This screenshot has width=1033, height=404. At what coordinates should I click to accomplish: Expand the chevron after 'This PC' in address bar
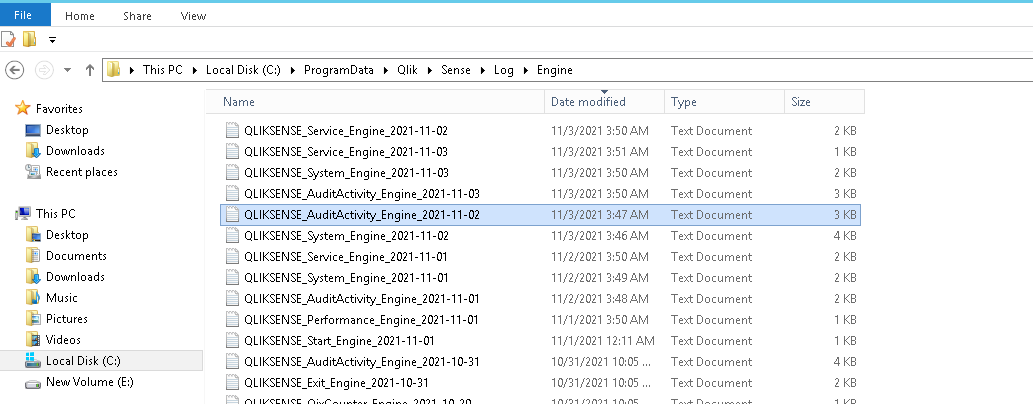(195, 70)
